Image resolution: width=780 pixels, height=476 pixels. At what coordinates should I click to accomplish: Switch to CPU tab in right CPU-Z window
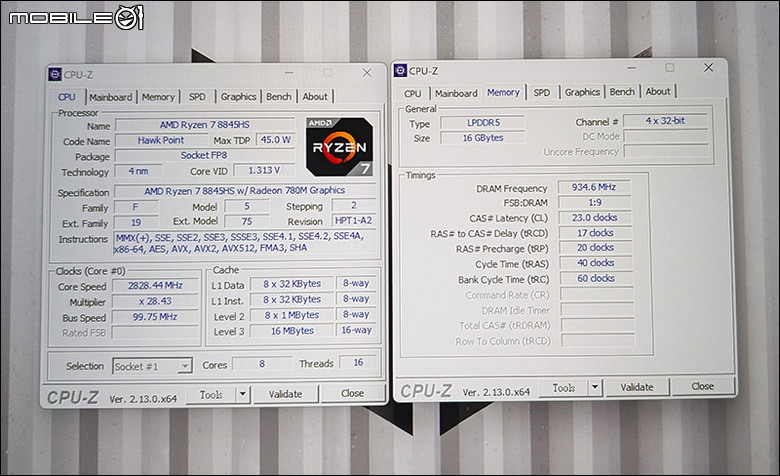click(x=412, y=94)
